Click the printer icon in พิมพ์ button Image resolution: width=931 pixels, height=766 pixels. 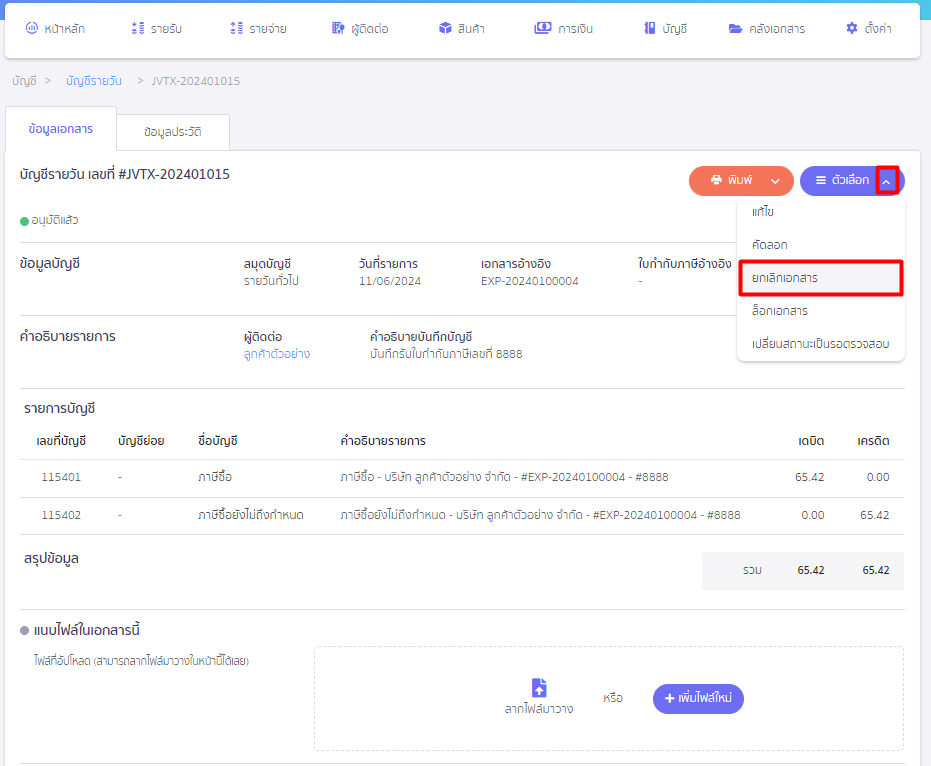click(716, 180)
